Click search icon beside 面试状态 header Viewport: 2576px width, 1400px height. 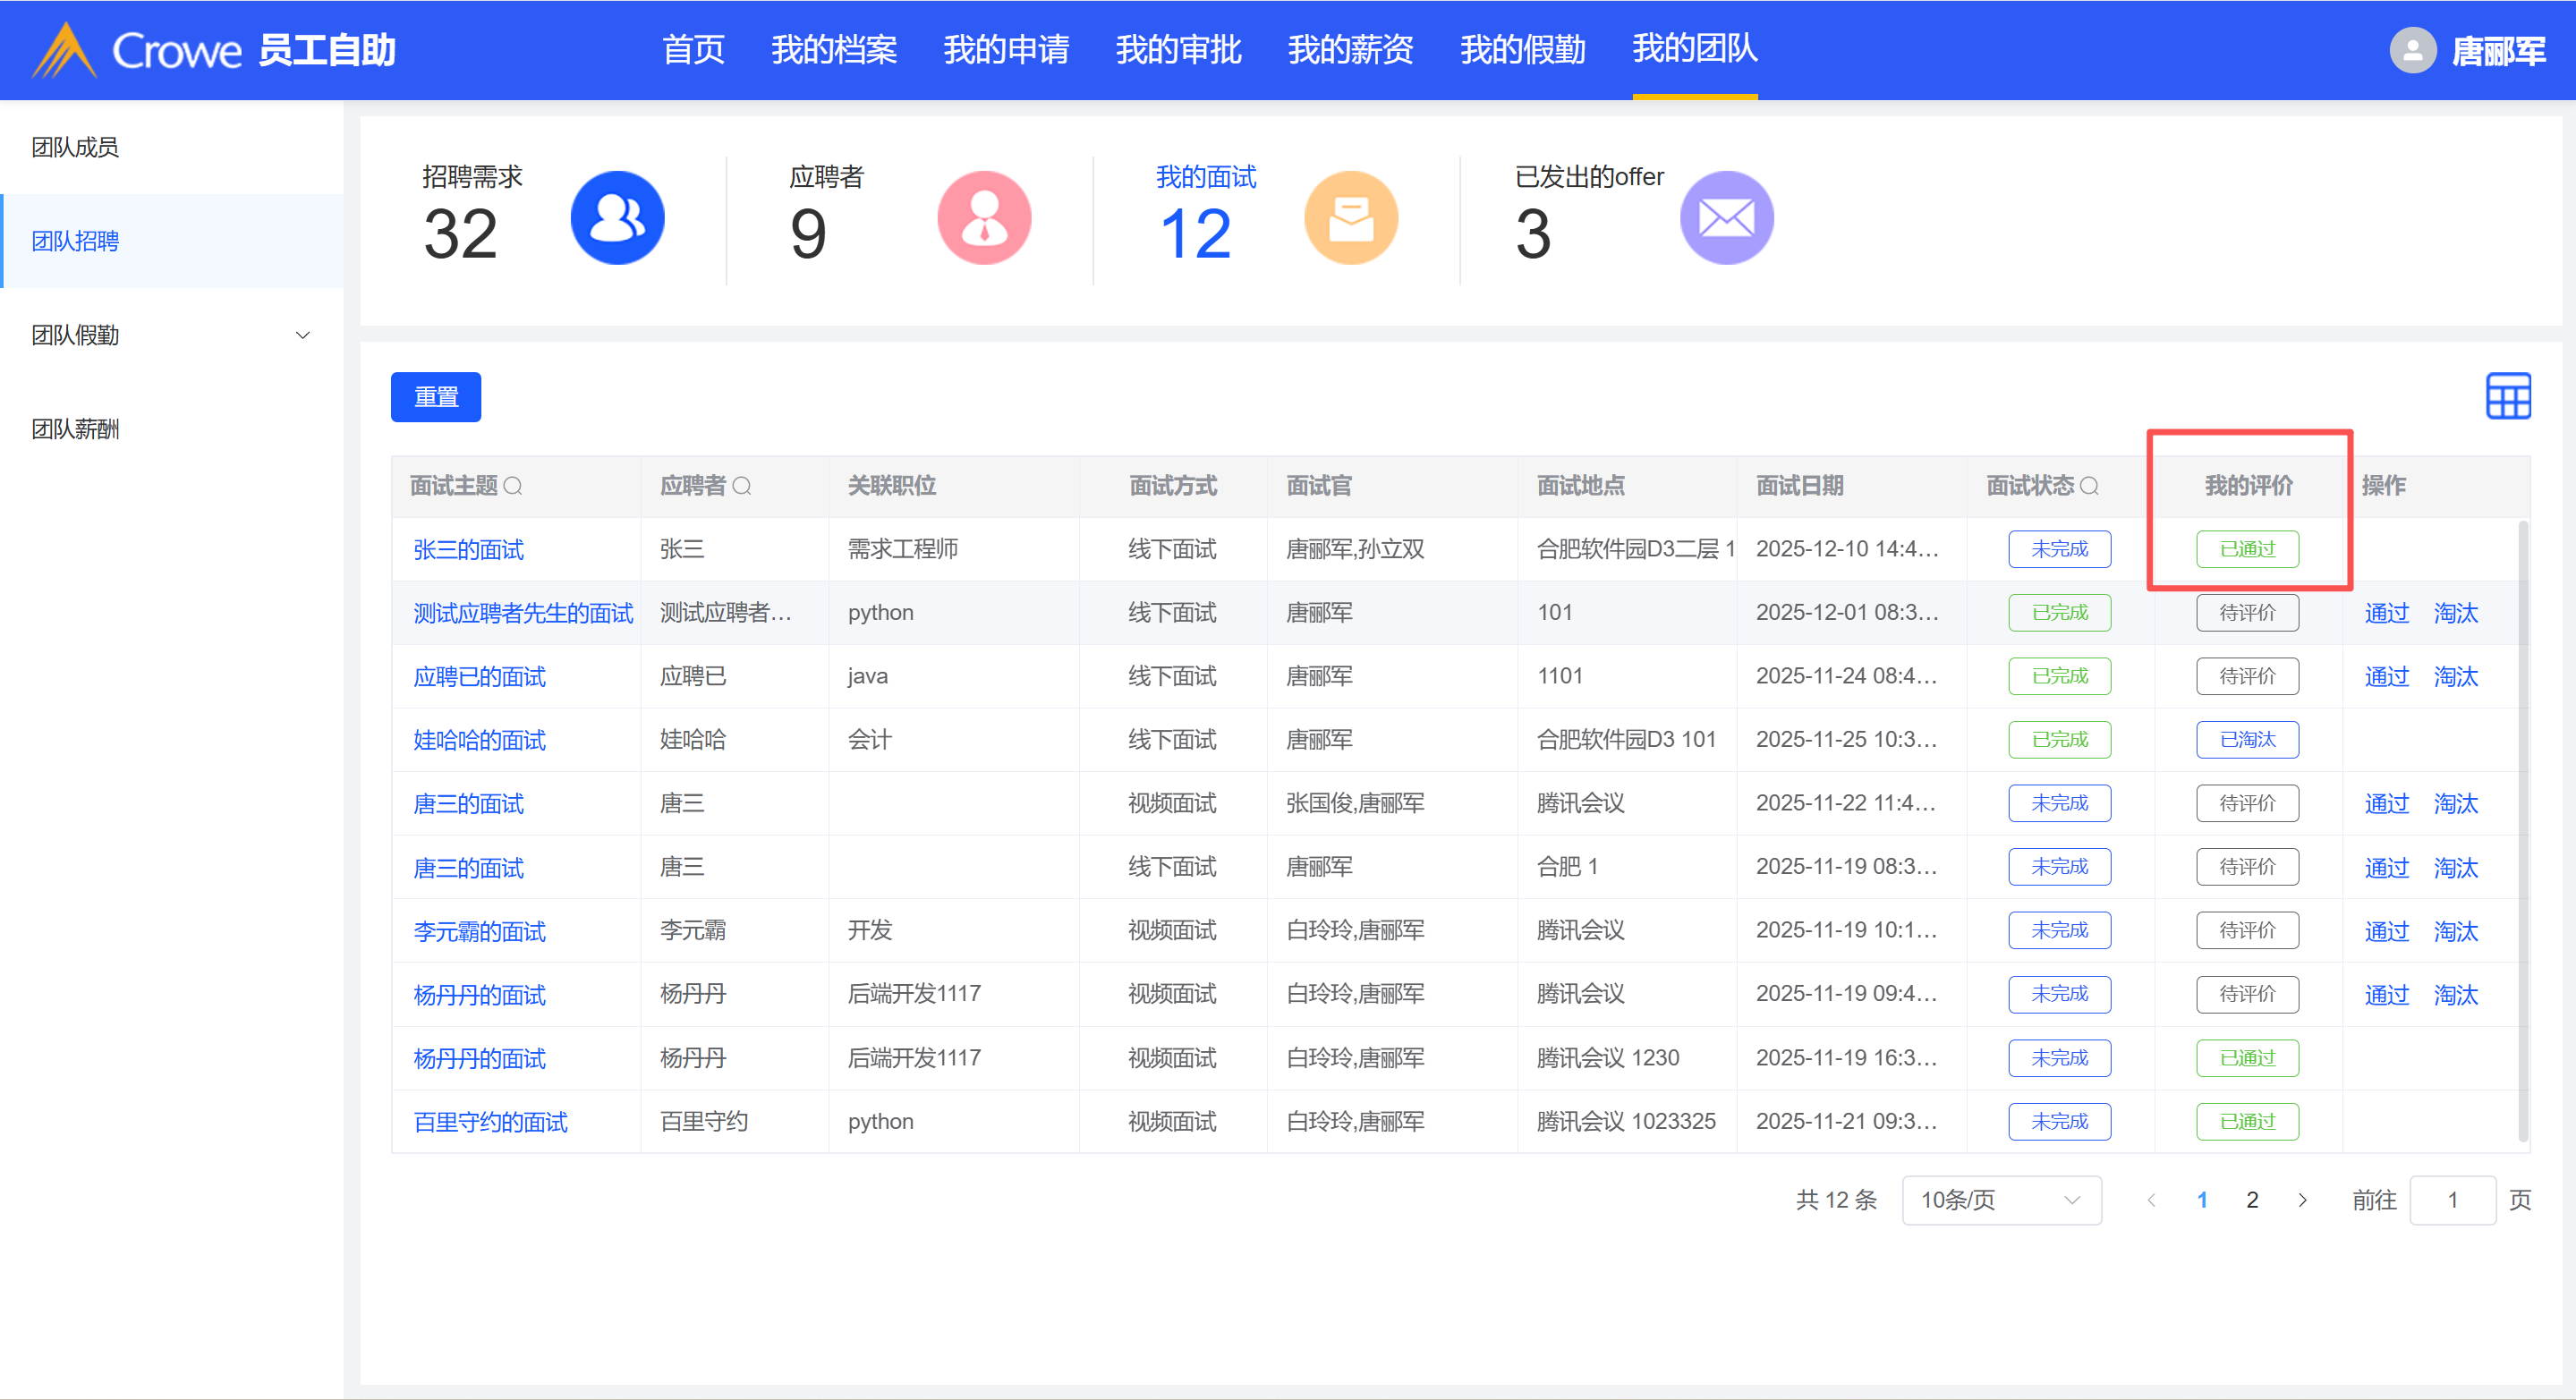2089,486
